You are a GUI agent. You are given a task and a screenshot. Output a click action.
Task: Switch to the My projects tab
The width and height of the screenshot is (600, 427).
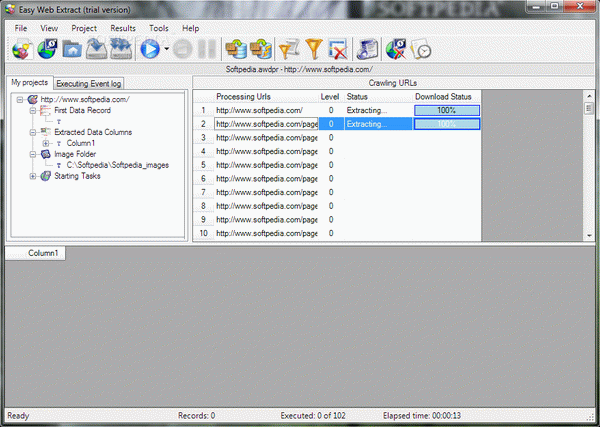[29, 82]
